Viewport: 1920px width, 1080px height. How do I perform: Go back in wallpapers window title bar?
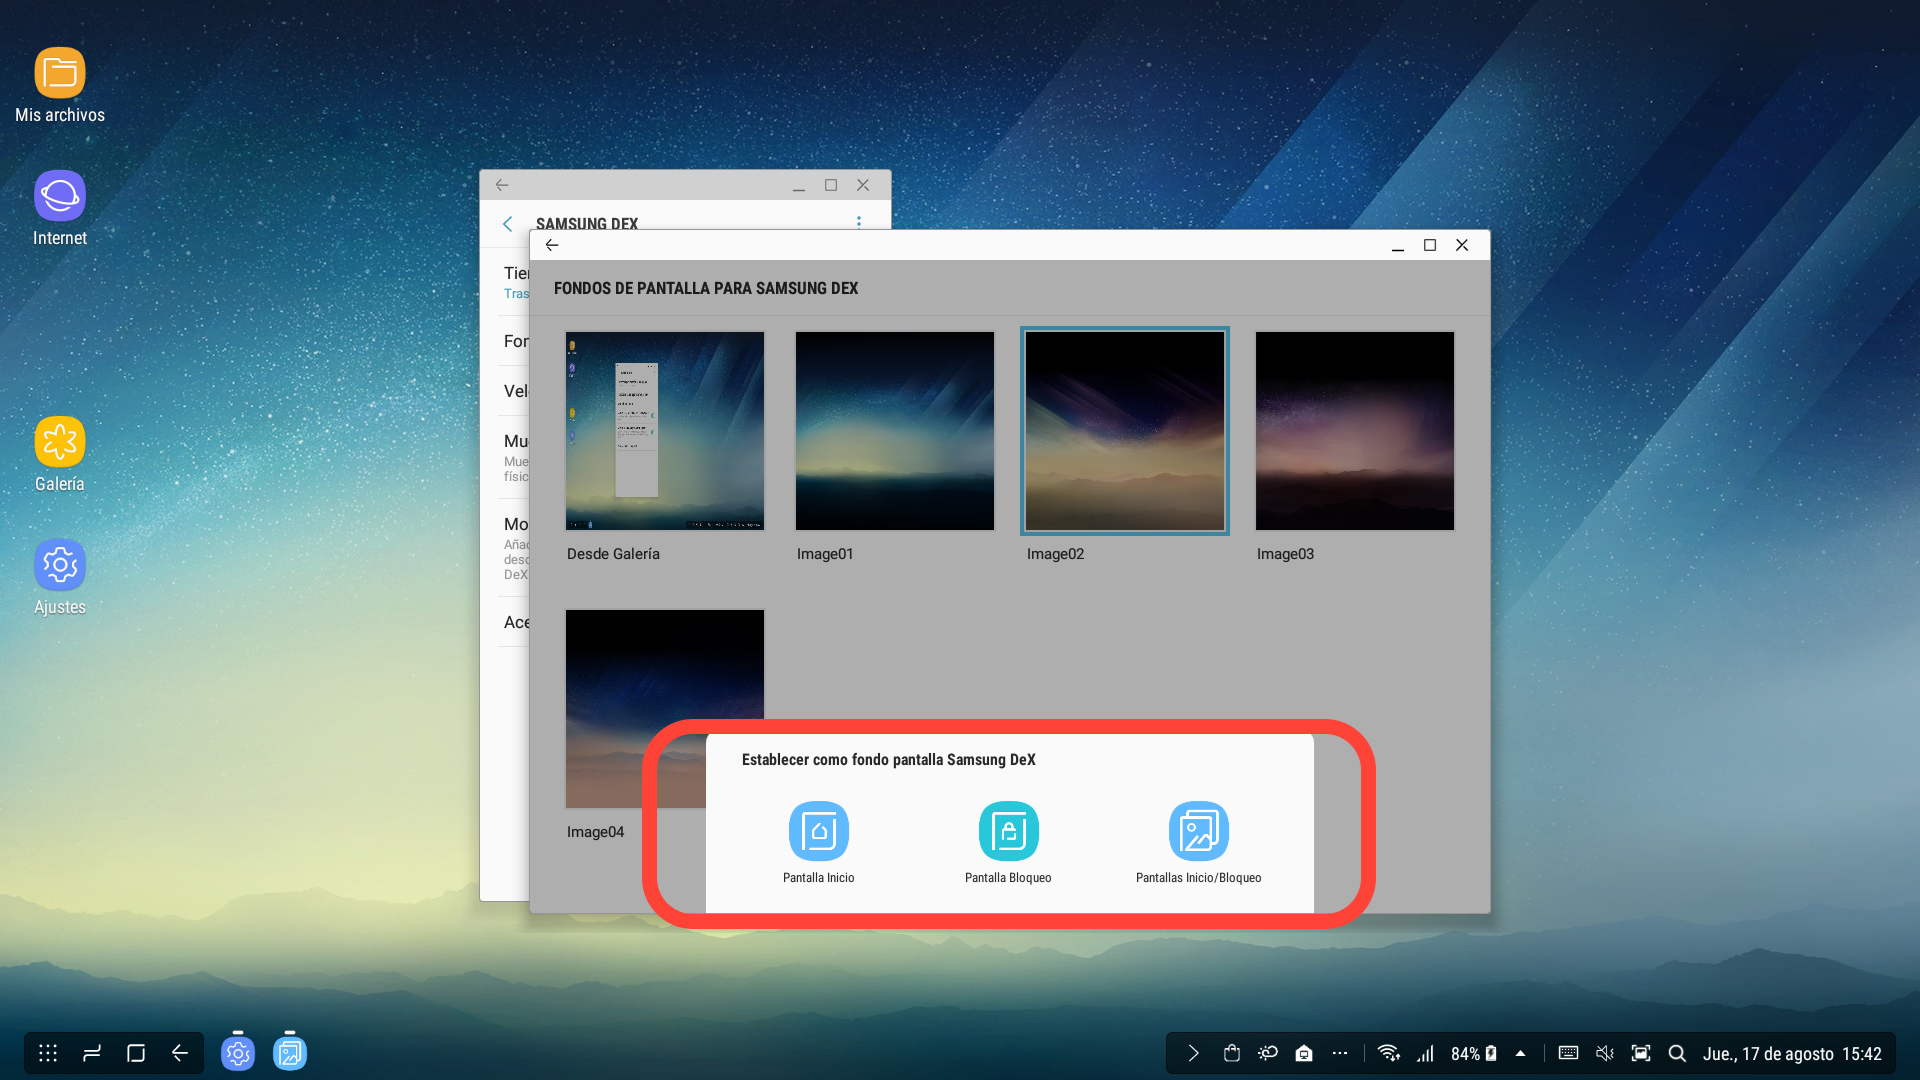(552, 245)
